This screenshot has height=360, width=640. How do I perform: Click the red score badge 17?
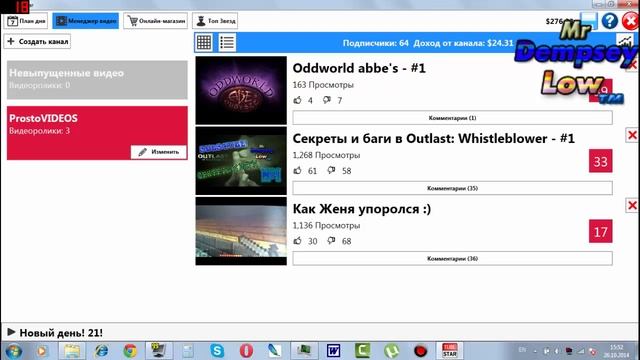tap(600, 231)
